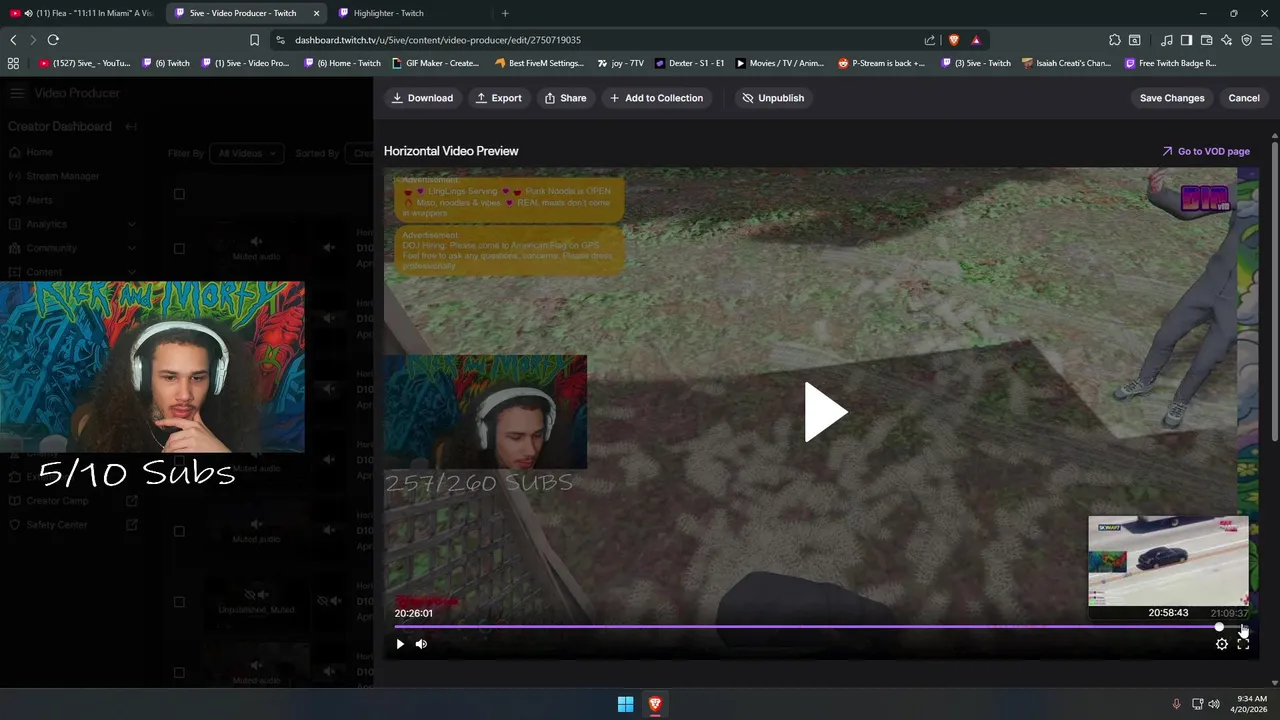
Task: Go back in browser history
Action: click(13, 40)
